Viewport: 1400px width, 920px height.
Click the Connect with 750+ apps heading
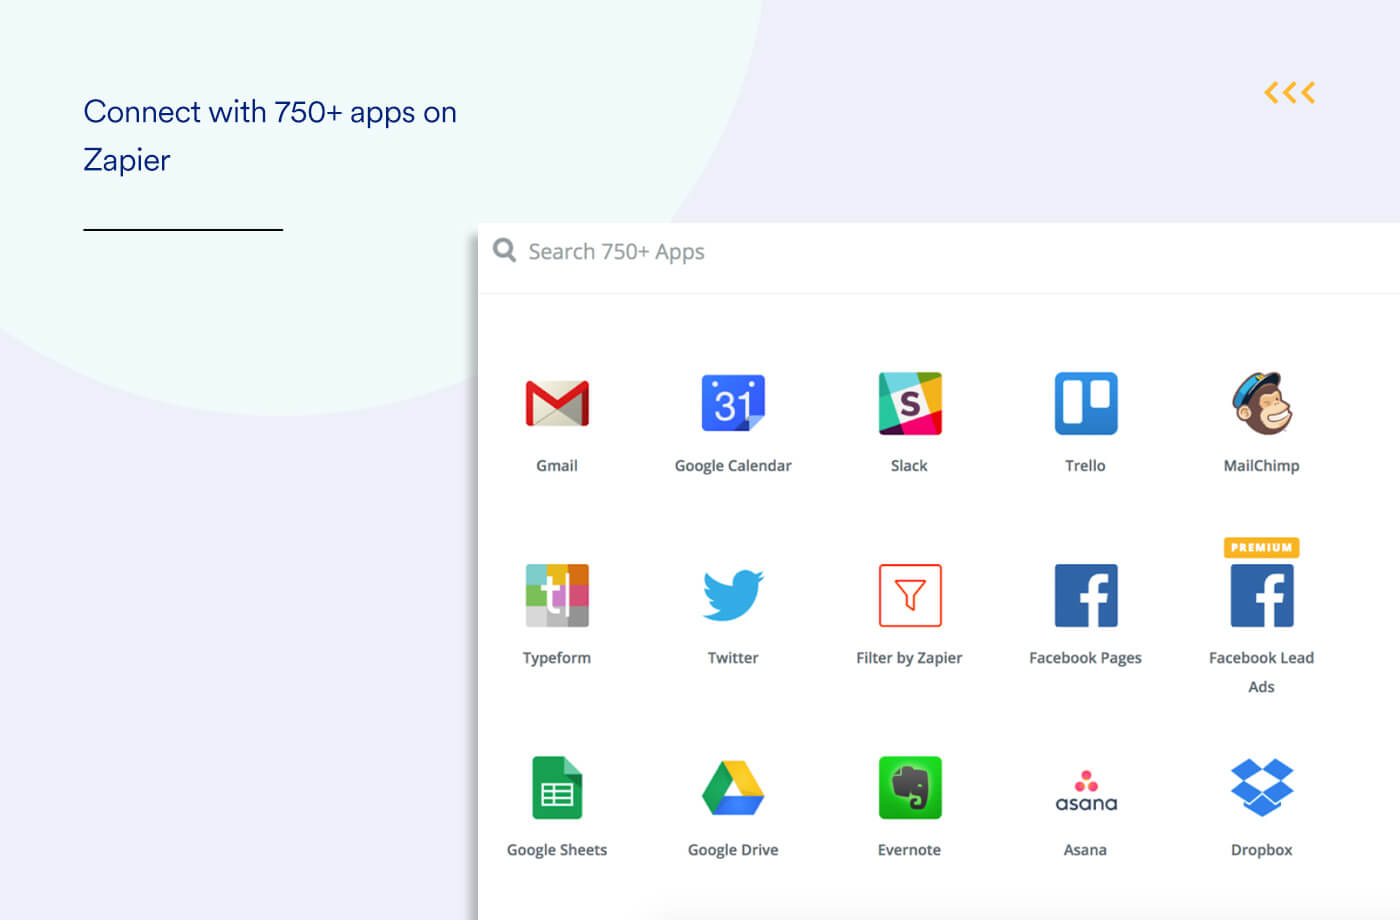(270, 136)
